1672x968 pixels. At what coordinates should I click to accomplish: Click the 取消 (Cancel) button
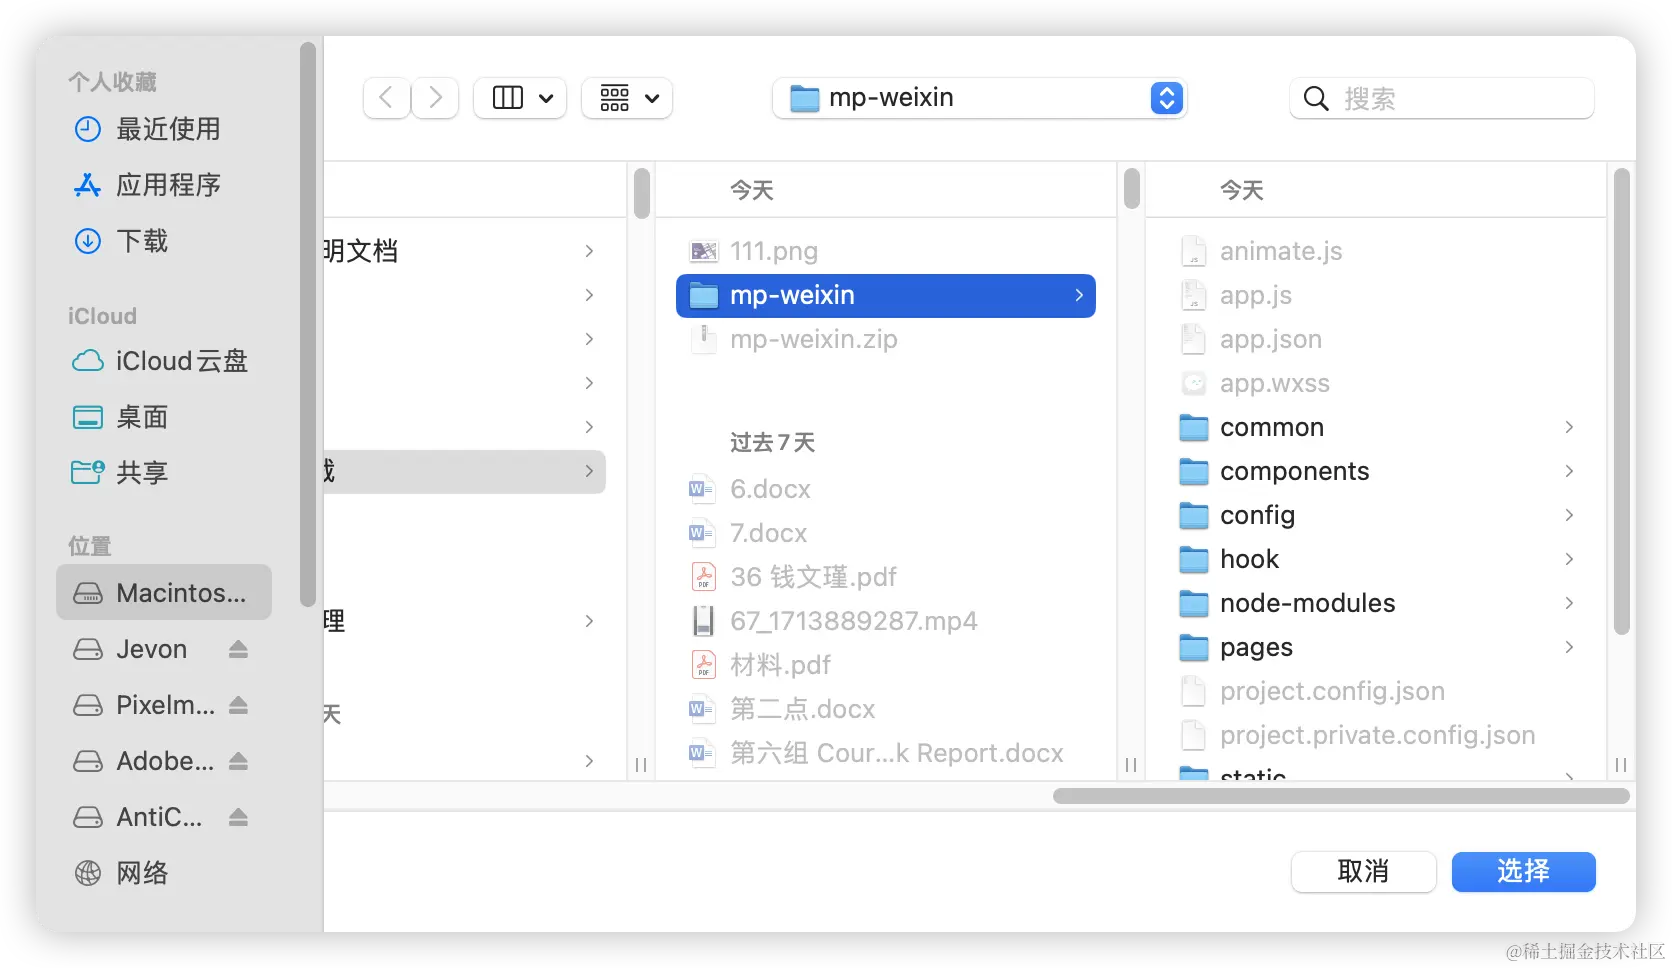pyautogui.click(x=1363, y=871)
